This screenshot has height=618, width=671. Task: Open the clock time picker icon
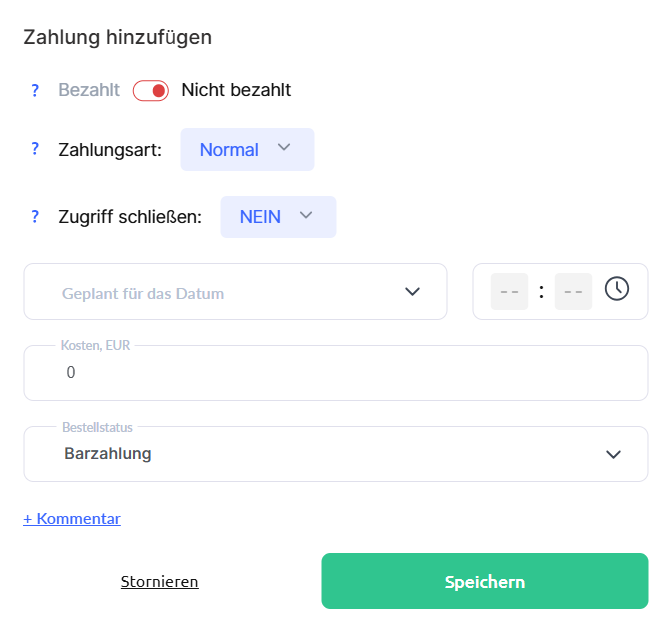(x=617, y=289)
